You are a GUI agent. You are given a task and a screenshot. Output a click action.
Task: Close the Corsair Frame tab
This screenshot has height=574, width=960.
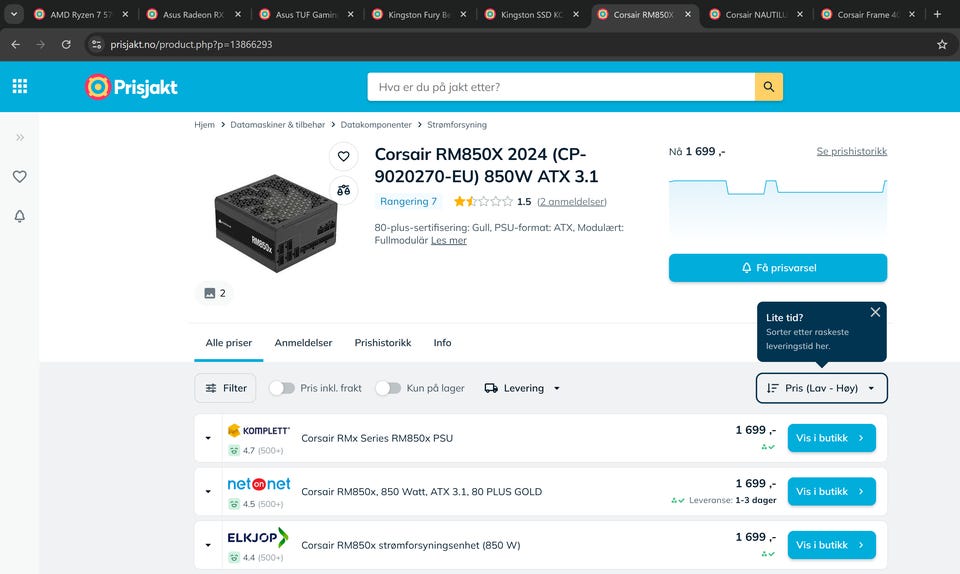[912, 14]
